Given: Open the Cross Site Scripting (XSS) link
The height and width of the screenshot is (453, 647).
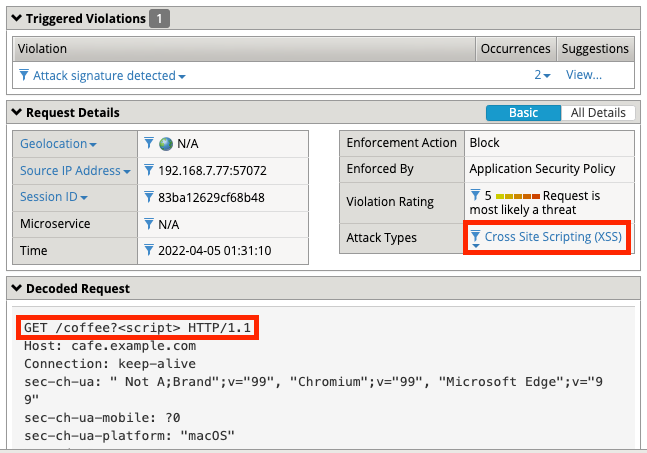Looking at the screenshot, I should (x=552, y=237).
